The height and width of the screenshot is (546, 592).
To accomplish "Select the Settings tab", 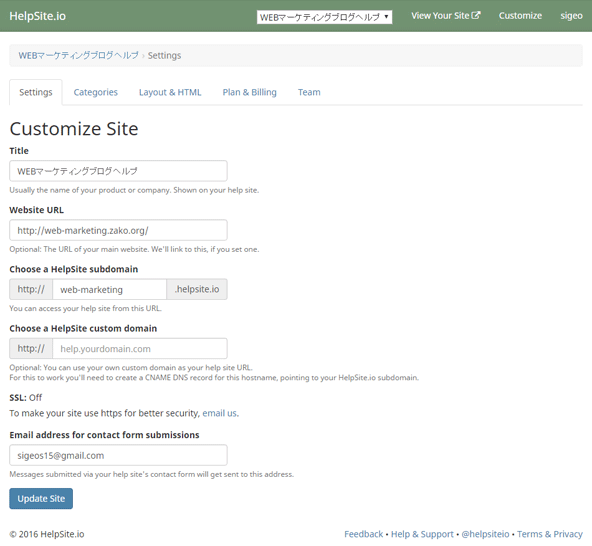I will click(36, 92).
